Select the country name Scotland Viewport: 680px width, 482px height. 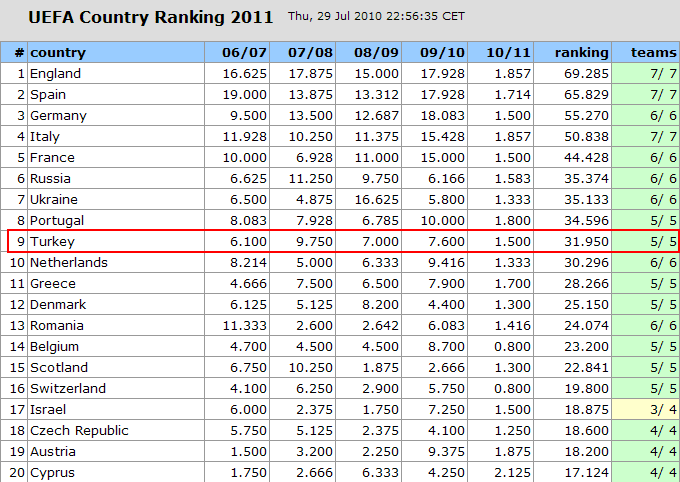(x=59, y=367)
